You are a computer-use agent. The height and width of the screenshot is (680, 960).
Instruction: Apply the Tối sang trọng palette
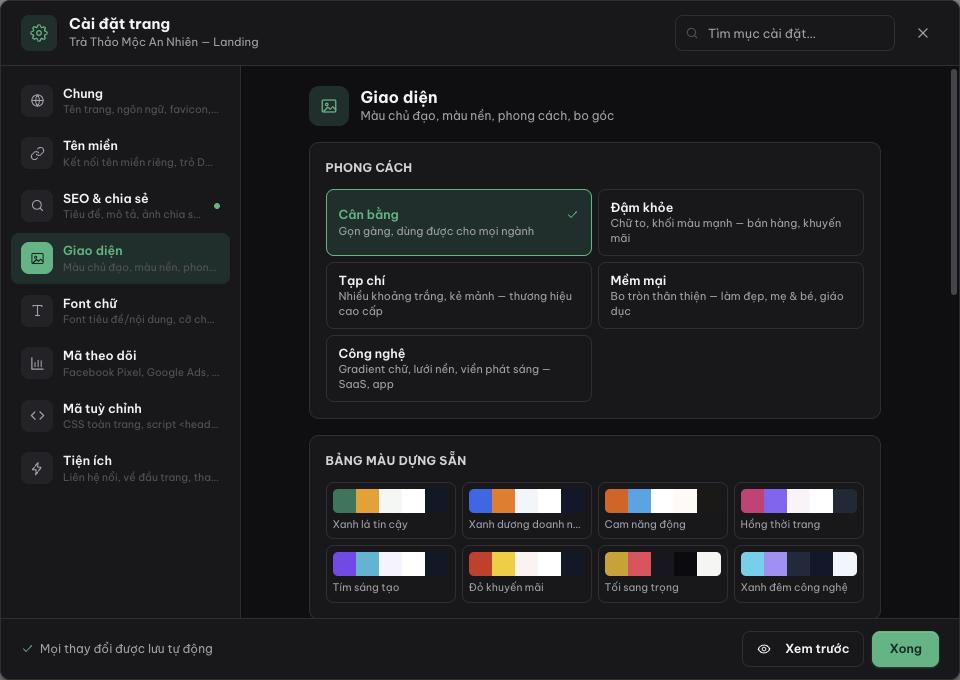pyautogui.click(x=662, y=574)
